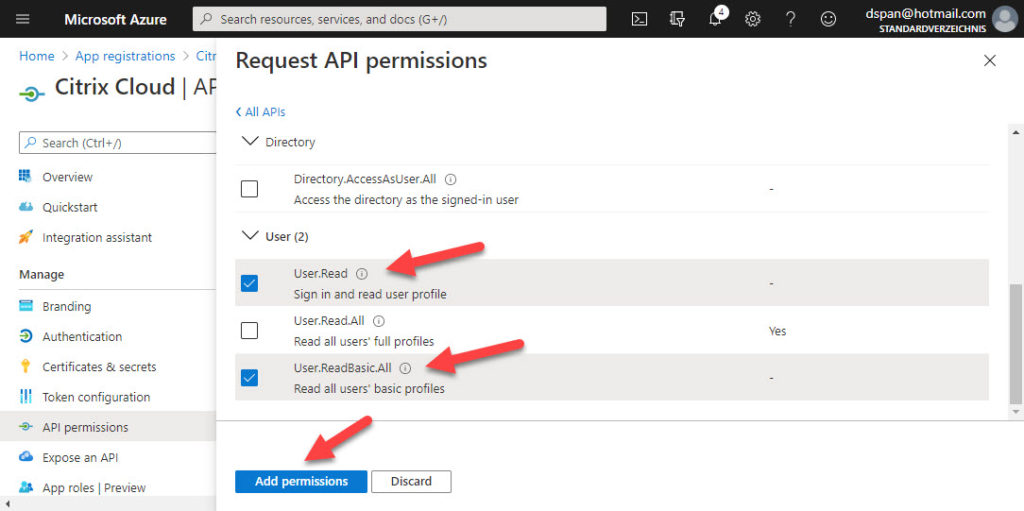Image resolution: width=1024 pixels, height=511 pixels.
Task: Click the permissions list vertical scrollbar thumb
Action: [x=1015, y=344]
